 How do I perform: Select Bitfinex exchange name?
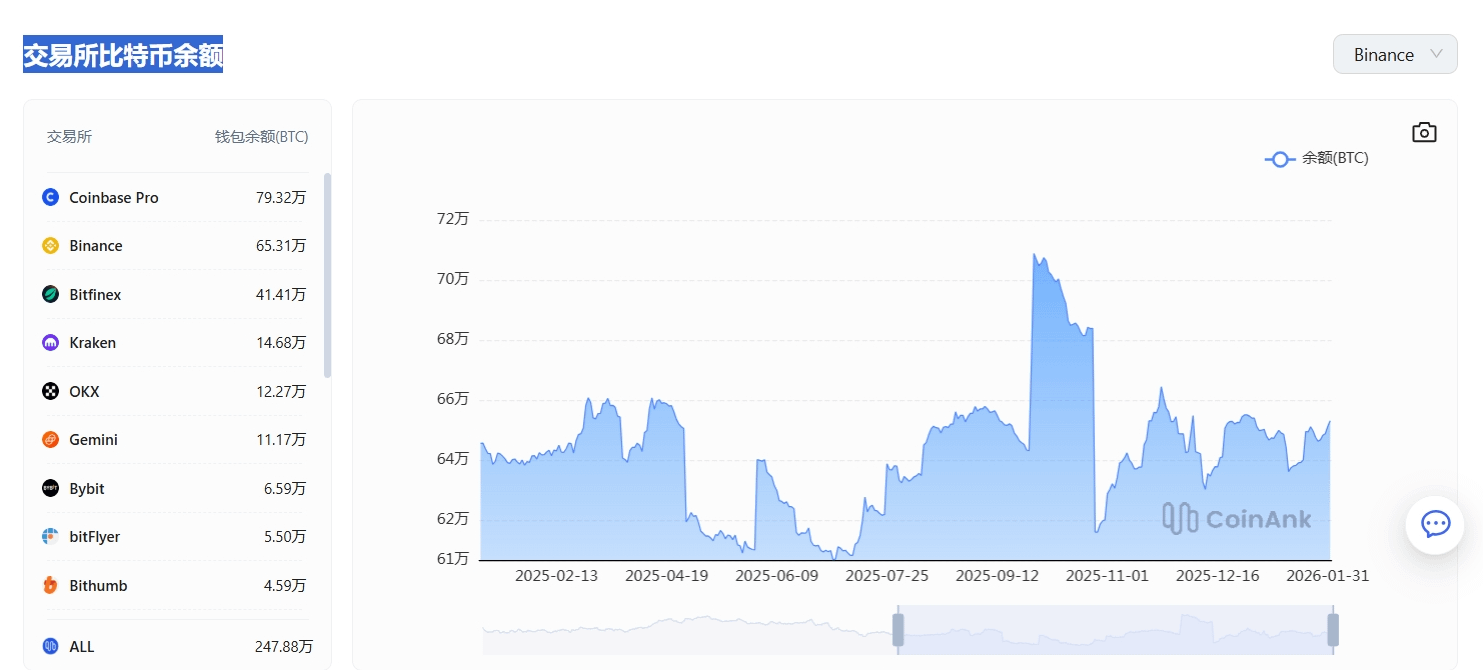point(95,294)
